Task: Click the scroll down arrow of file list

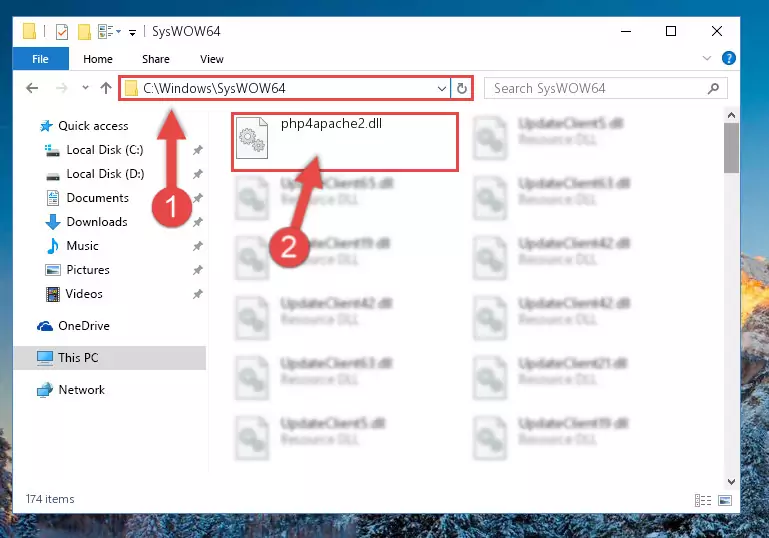Action: point(731,482)
